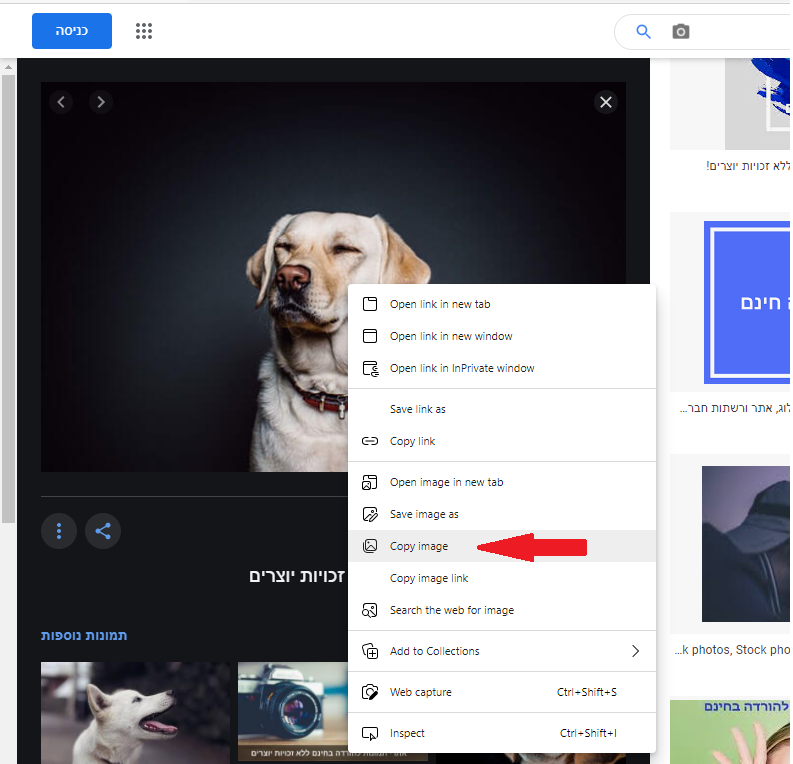Open the blue paint splash result thumbnail
The image size is (793, 764).
click(x=757, y=104)
